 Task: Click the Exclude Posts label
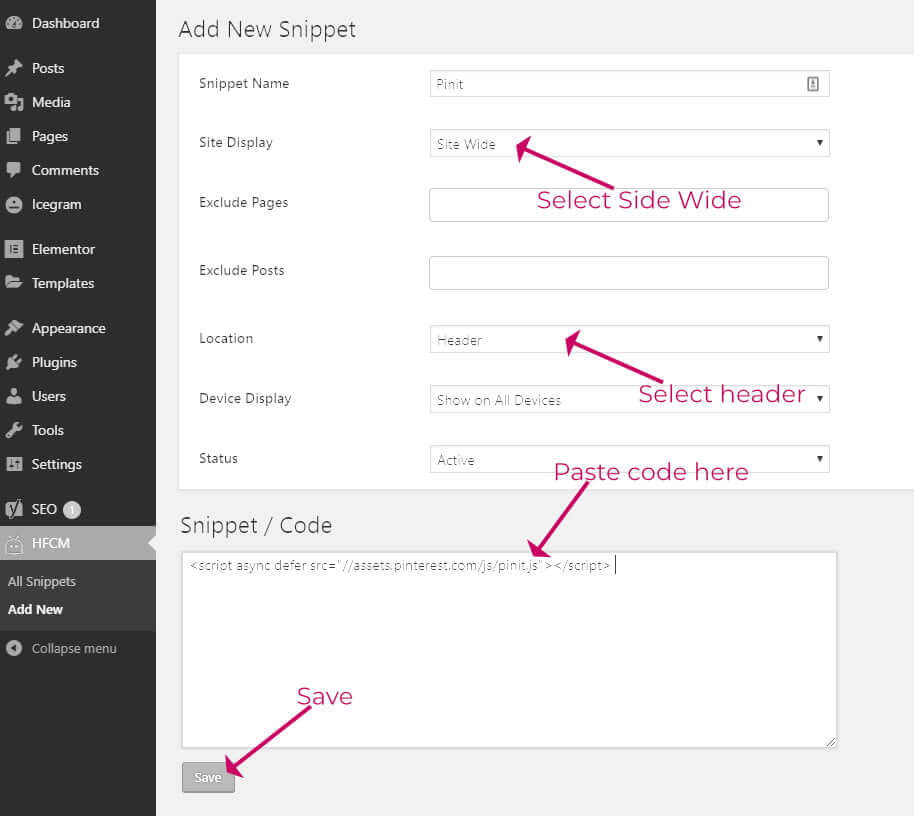coord(242,270)
